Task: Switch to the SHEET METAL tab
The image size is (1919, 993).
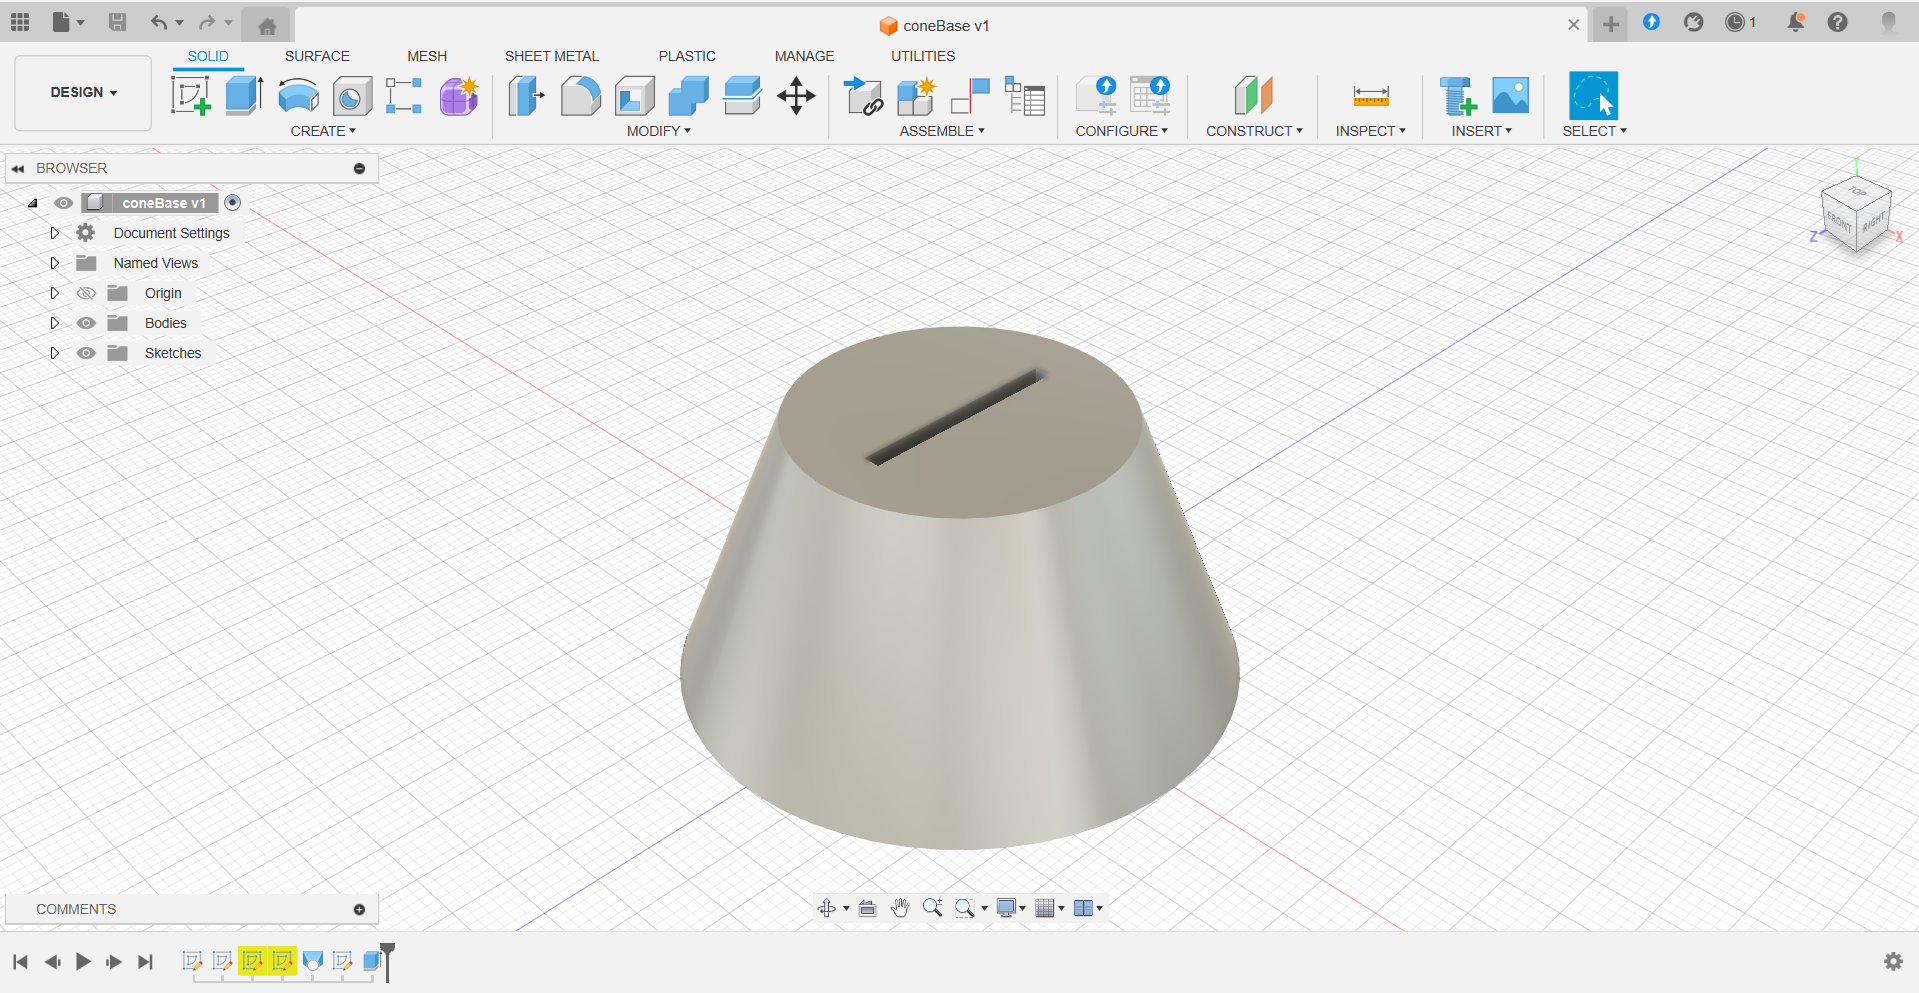Action: tap(552, 56)
